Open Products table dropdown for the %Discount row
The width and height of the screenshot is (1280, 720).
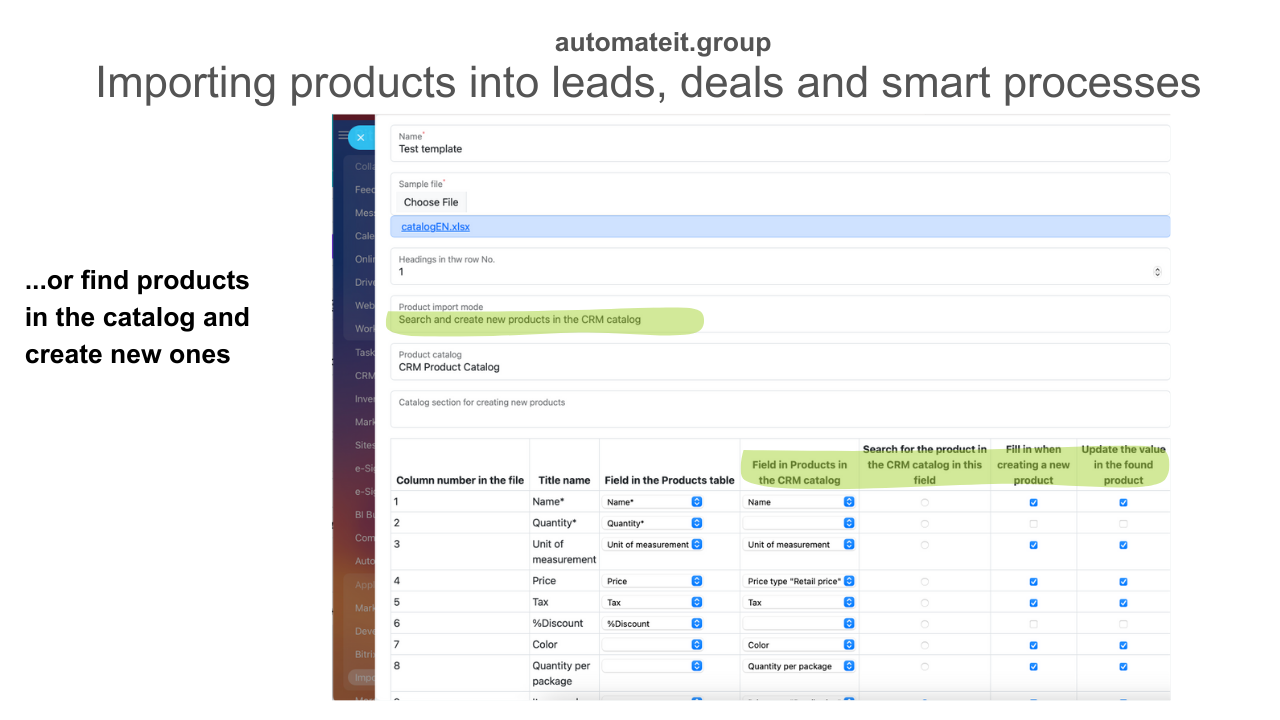click(x=654, y=623)
